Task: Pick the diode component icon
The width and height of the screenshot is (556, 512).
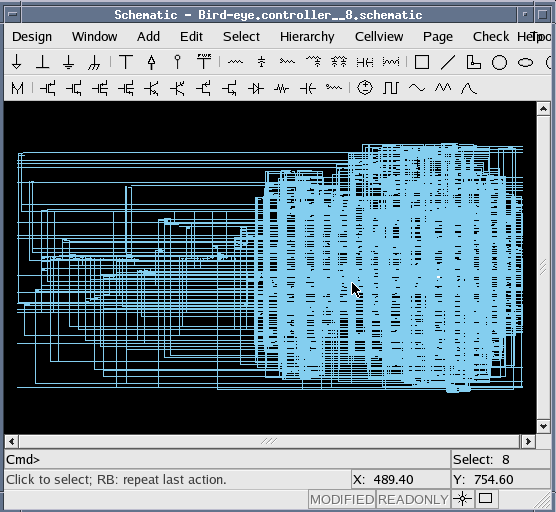Action: pos(256,88)
